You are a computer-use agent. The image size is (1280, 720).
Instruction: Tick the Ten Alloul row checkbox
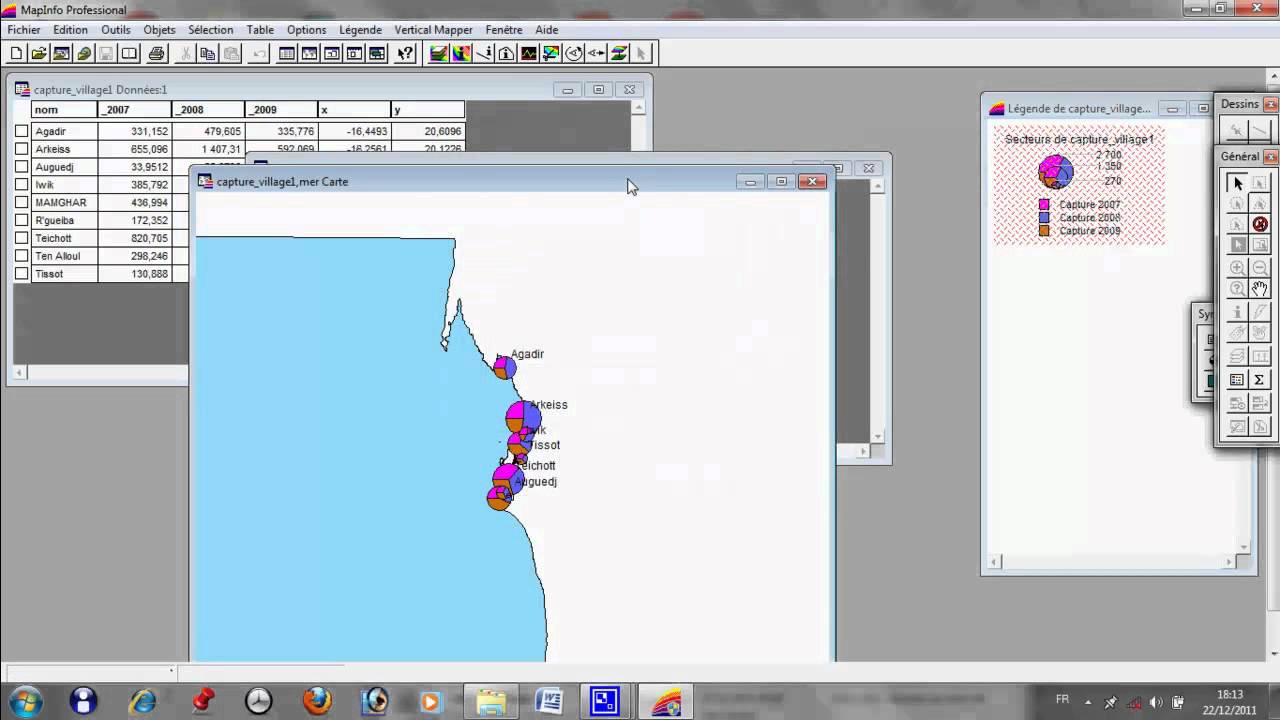click(x=21, y=256)
